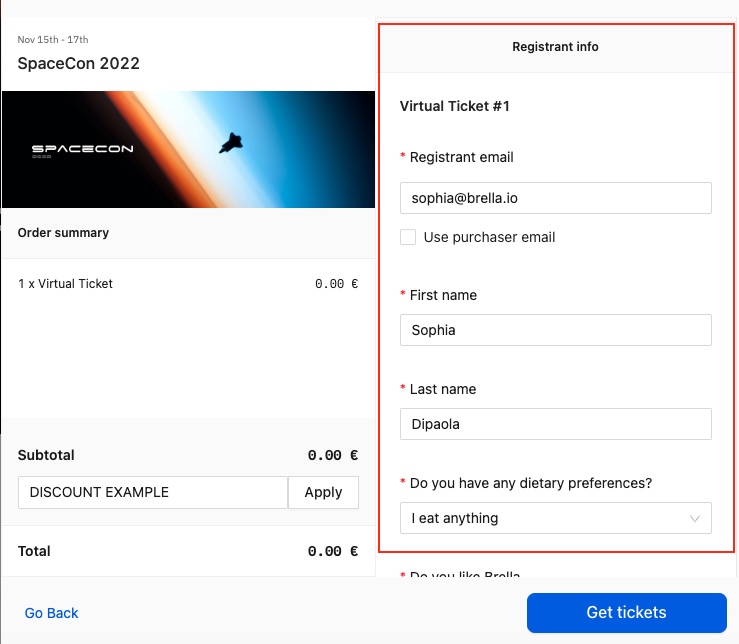Click the Registrant info header
The width and height of the screenshot is (739, 644).
pyautogui.click(x=555, y=47)
